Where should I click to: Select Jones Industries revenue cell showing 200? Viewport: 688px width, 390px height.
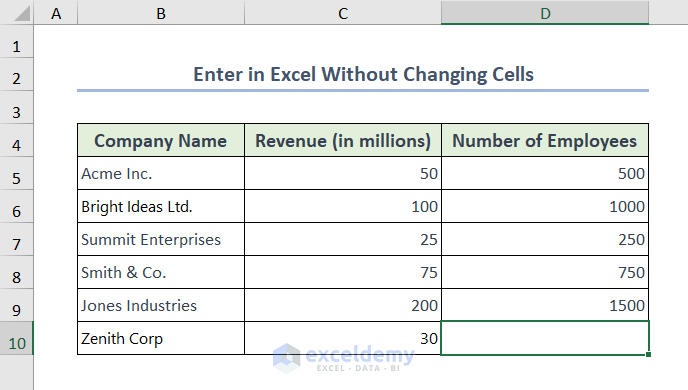pyautogui.click(x=343, y=305)
